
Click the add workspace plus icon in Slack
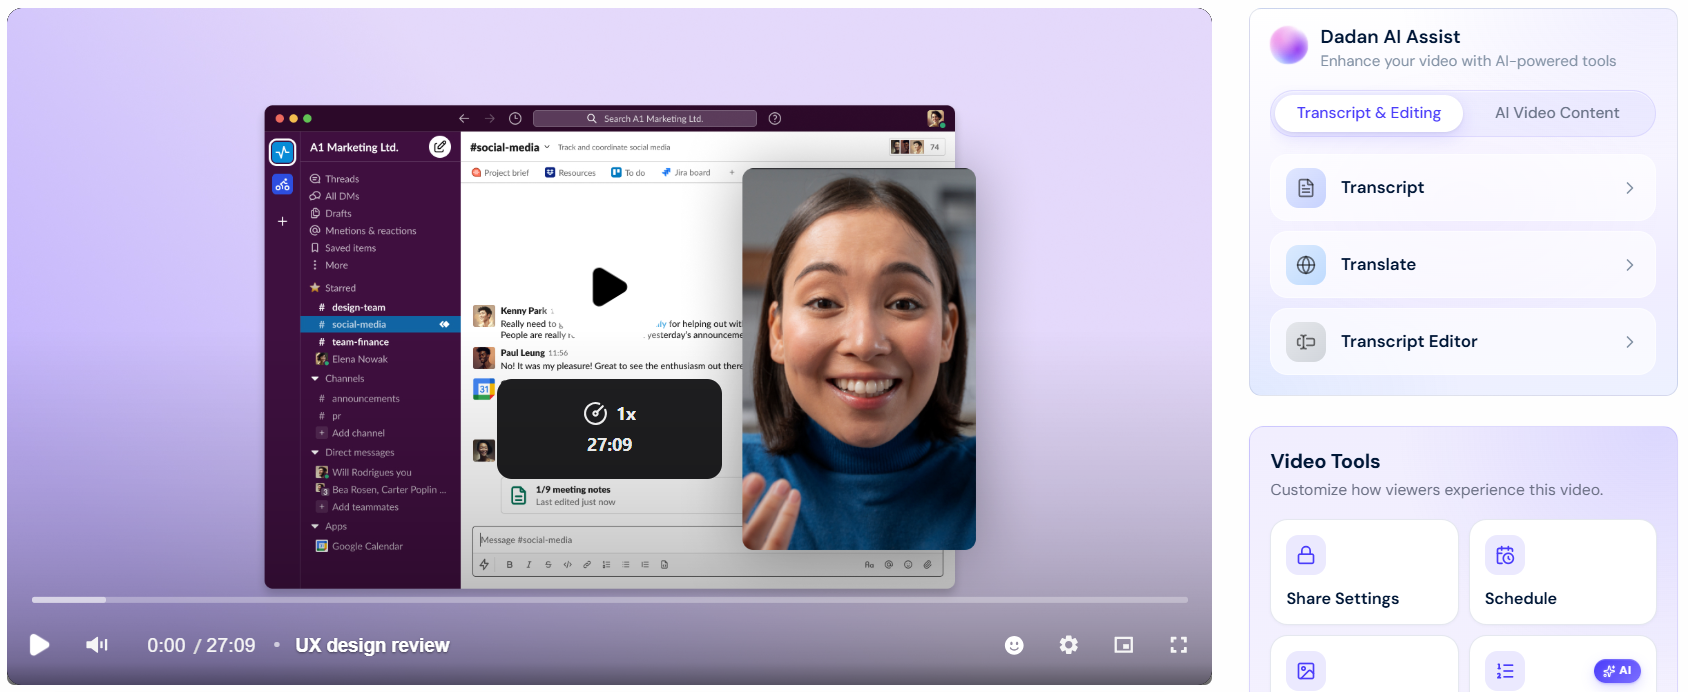(282, 221)
